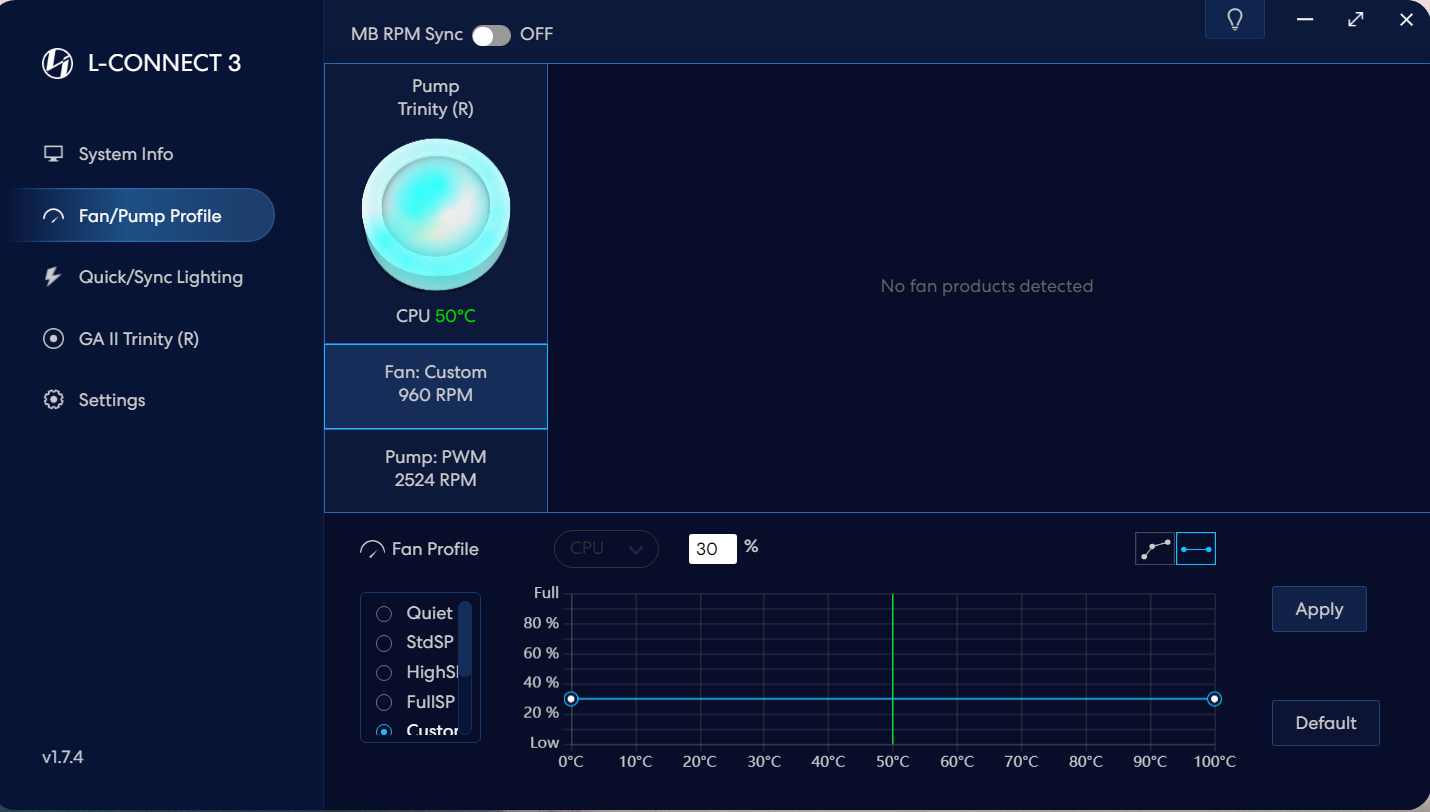
Task: Select the Pump: PWM 2524 RPM tab
Action: (x=436, y=470)
